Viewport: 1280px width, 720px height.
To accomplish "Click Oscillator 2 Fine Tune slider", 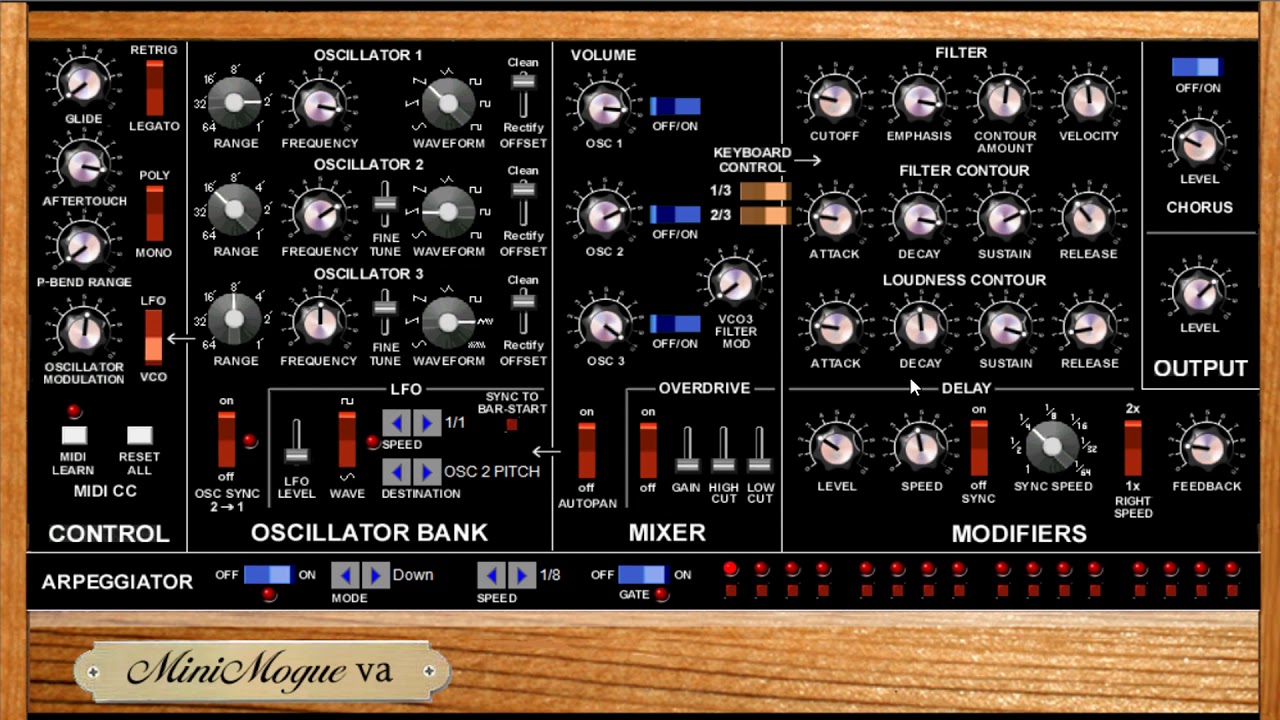I will click(384, 205).
